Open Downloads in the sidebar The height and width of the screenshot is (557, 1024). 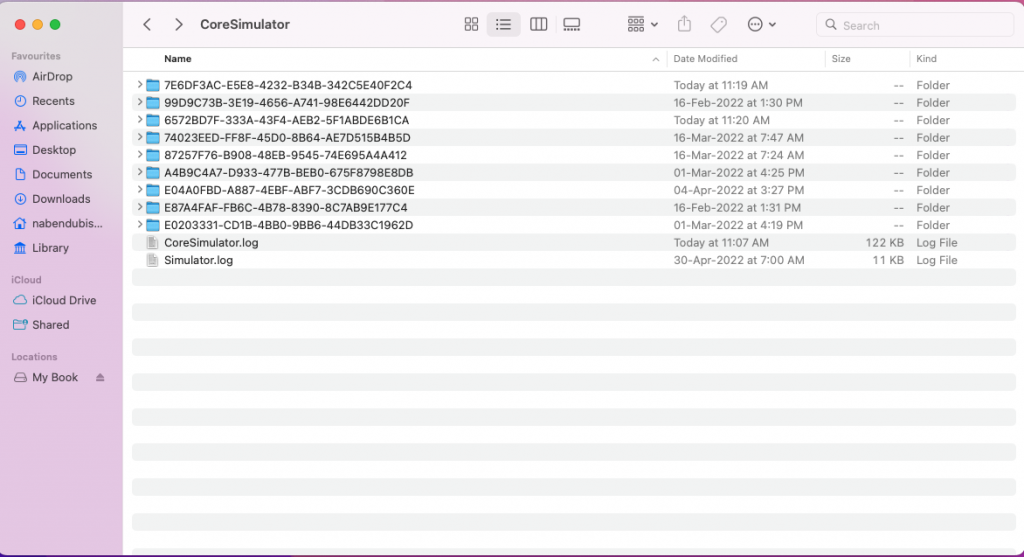61,199
